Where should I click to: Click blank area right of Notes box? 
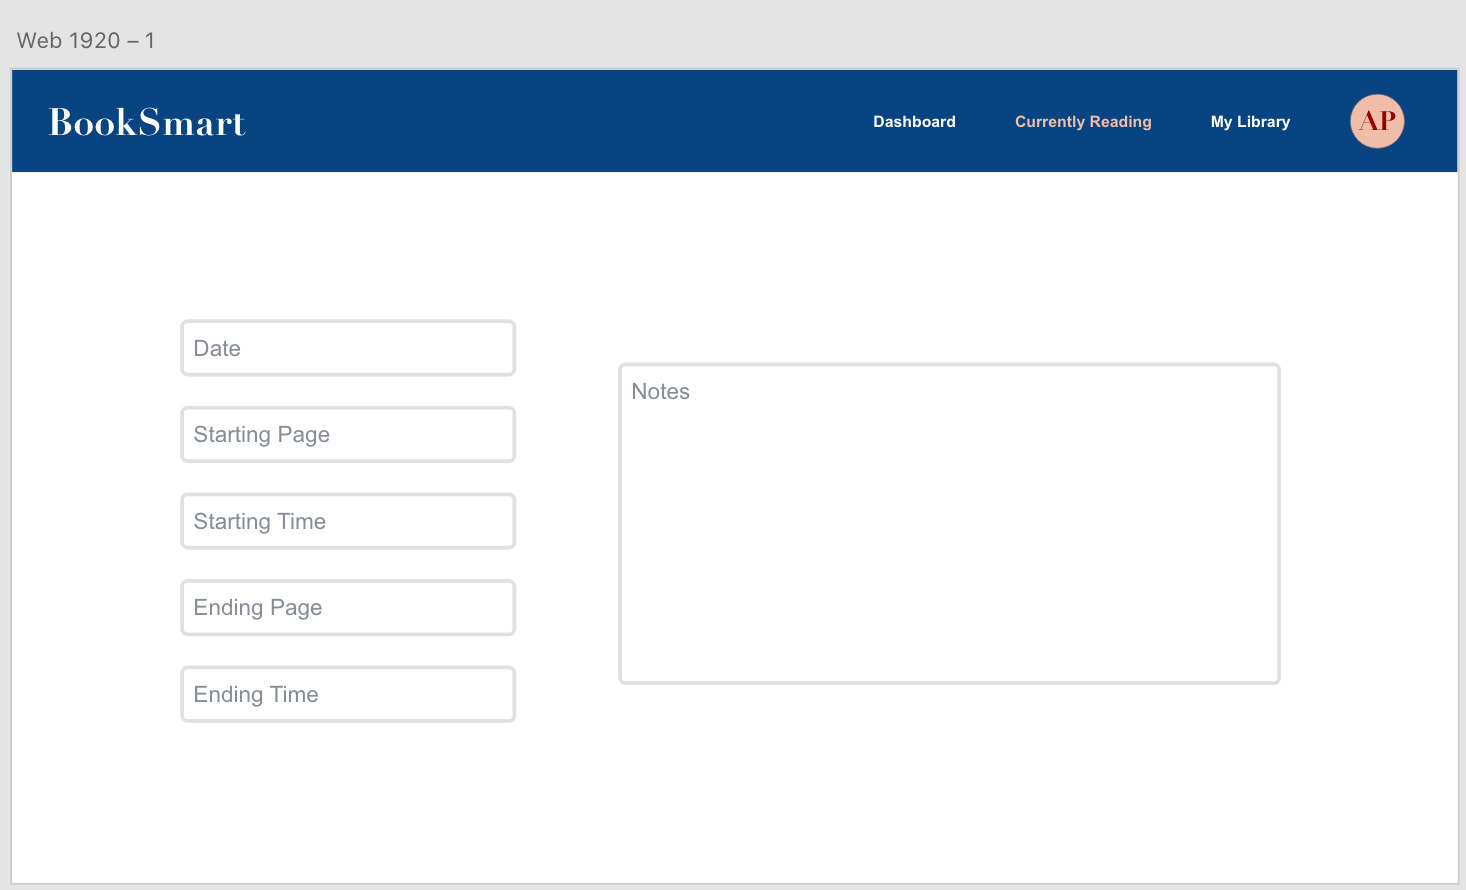(x=1368, y=520)
